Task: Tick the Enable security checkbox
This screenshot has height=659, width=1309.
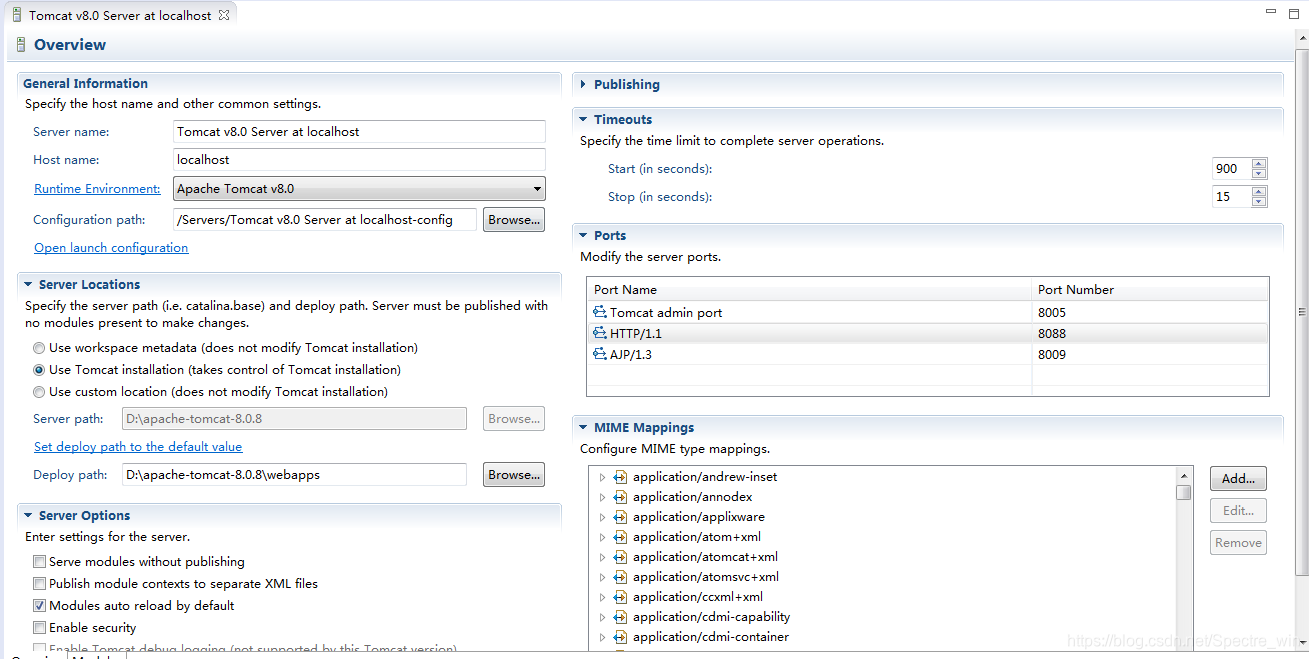Action: click(39, 628)
